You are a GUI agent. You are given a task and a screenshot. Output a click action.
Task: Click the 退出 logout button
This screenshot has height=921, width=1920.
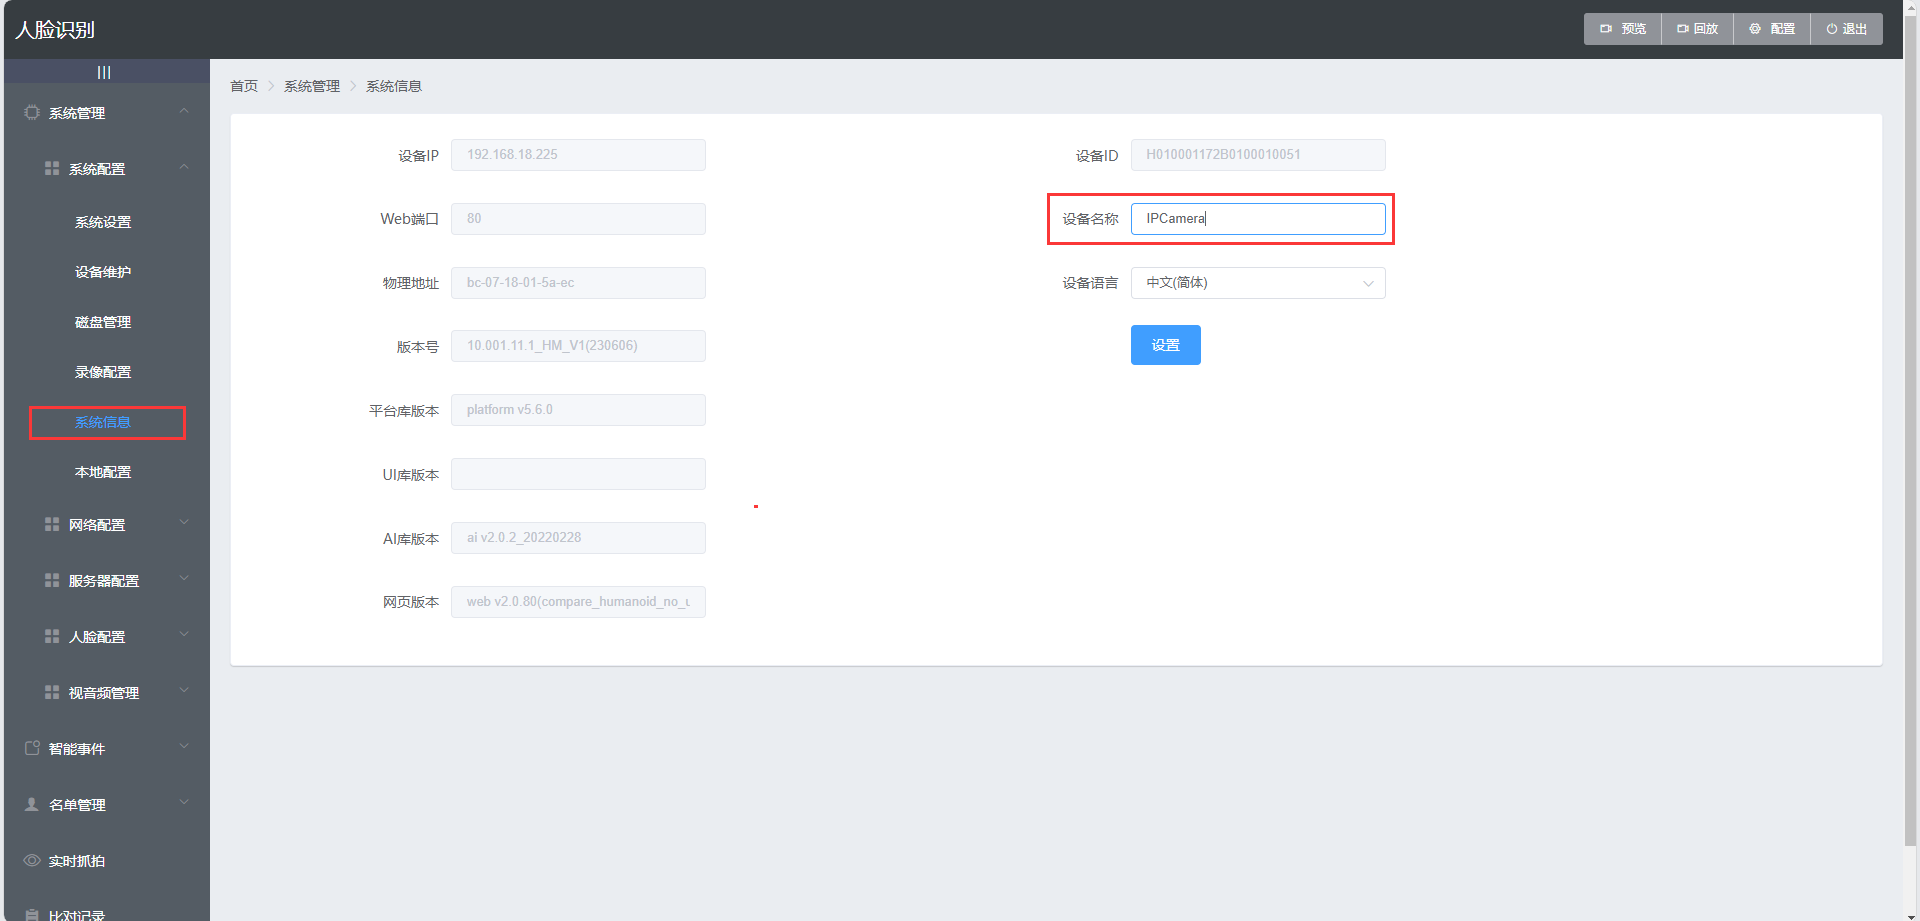[x=1846, y=29]
